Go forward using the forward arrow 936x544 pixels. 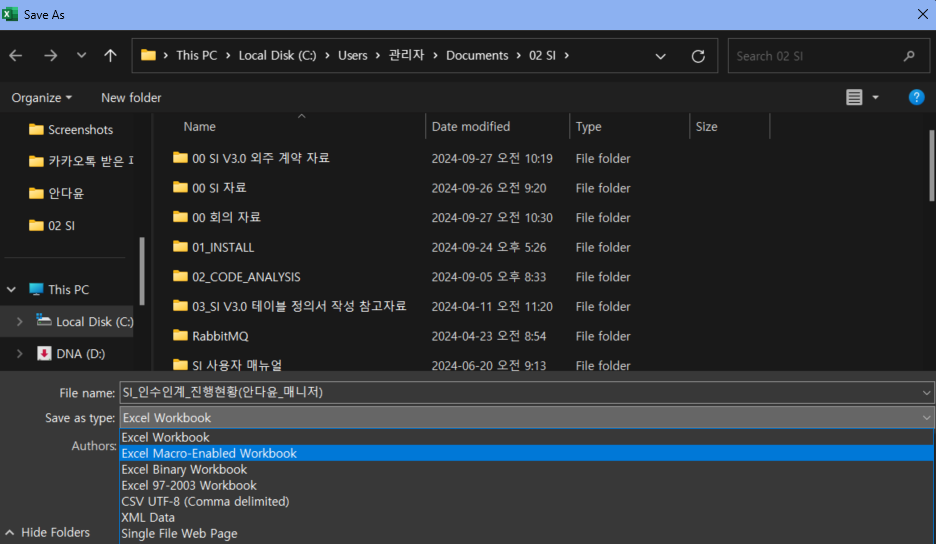coord(51,56)
